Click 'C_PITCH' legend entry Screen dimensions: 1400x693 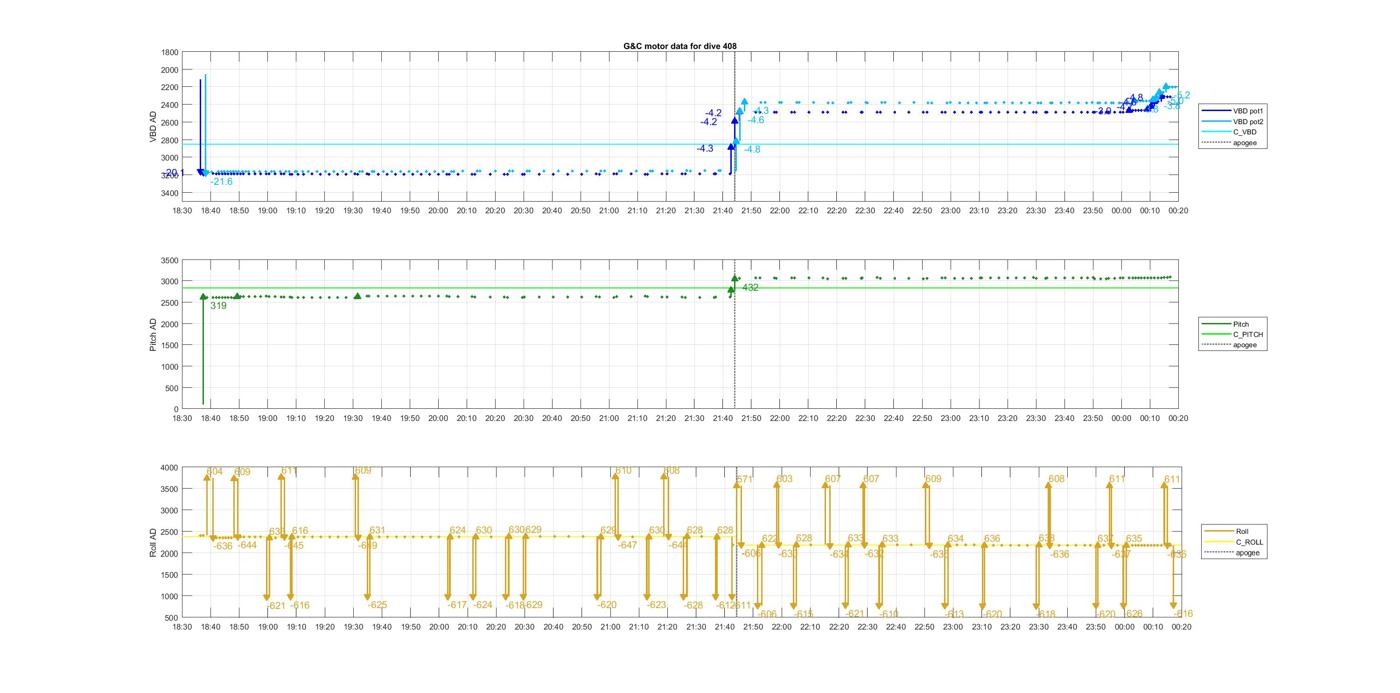(x=1248, y=334)
